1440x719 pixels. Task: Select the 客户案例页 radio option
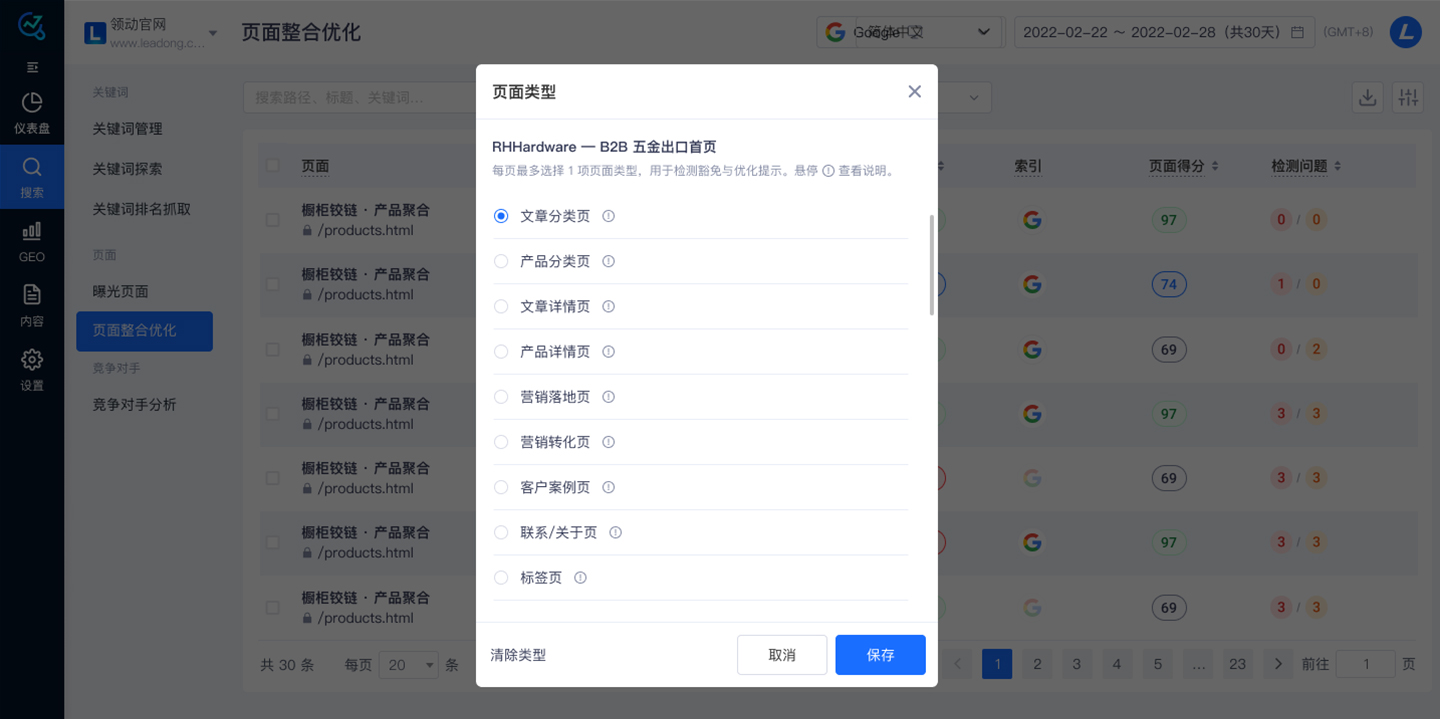click(x=501, y=487)
